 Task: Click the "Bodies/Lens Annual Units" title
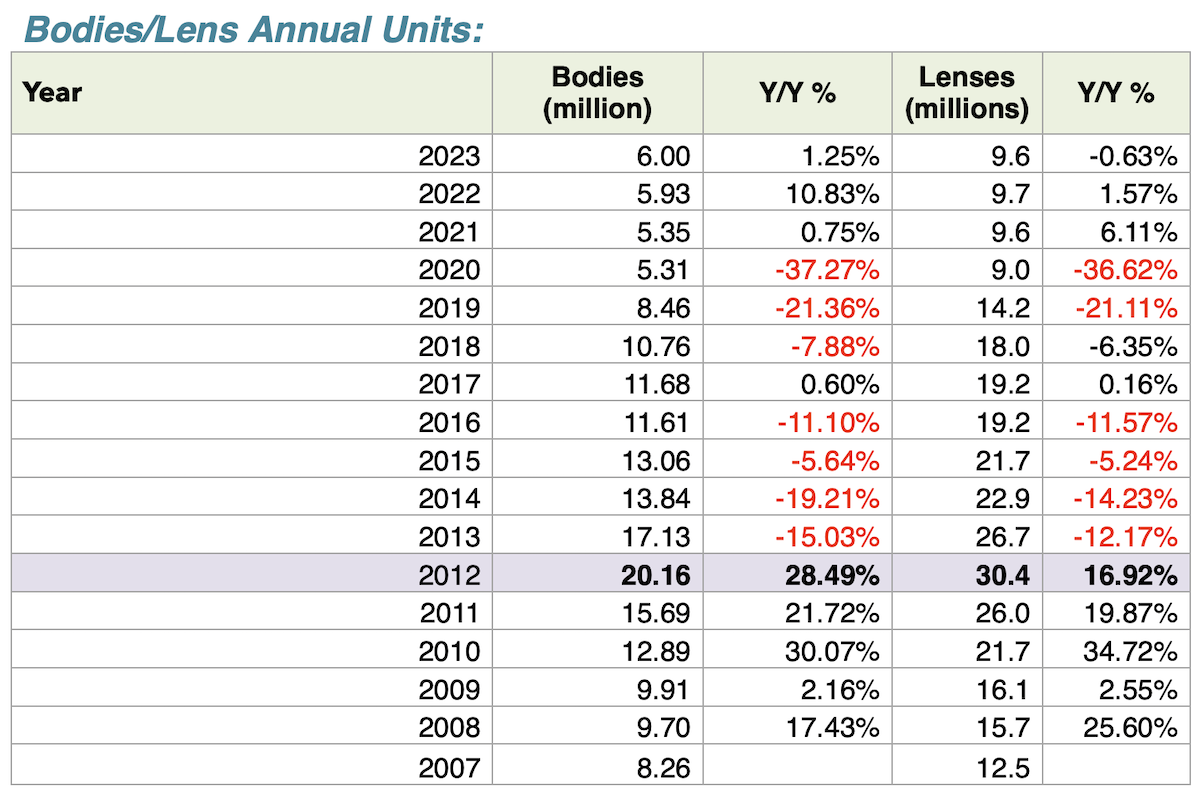[253, 29]
